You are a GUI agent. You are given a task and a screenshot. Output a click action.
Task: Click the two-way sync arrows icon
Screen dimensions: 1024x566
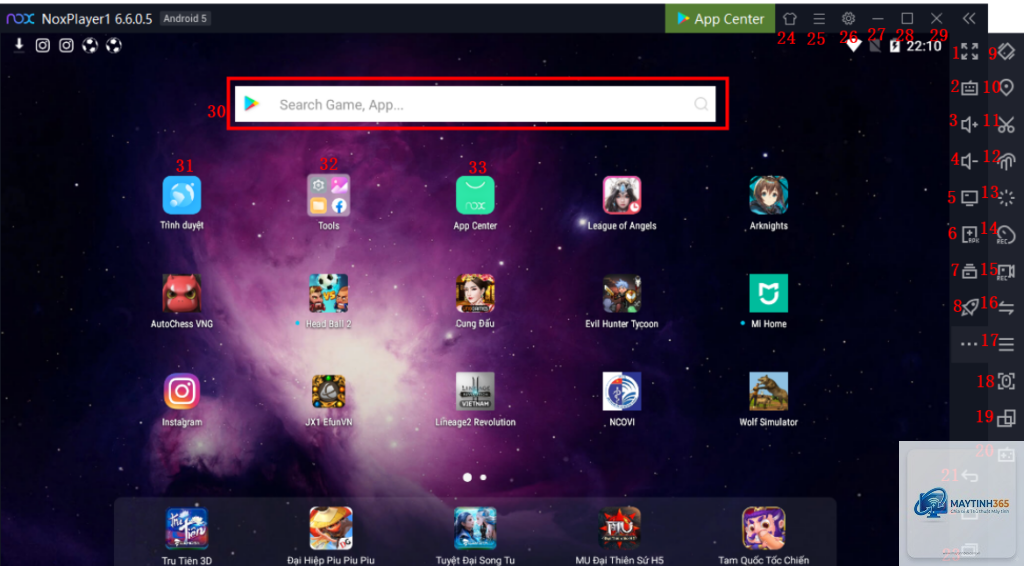tap(1006, 307)
